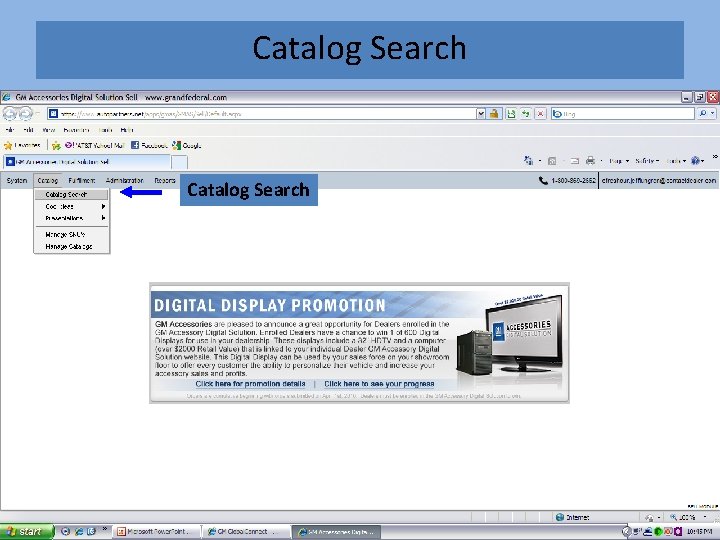Click the phone icon next to 1-800 number

point(543,180)
